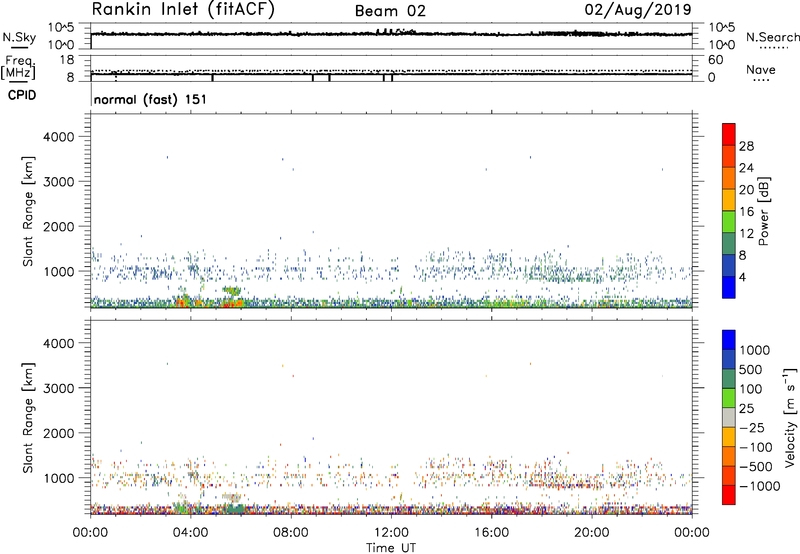The height and width of the screenshot is (554, 800).
Task: Click the 'Nave' legend label
Action: [x=761, y=70]
